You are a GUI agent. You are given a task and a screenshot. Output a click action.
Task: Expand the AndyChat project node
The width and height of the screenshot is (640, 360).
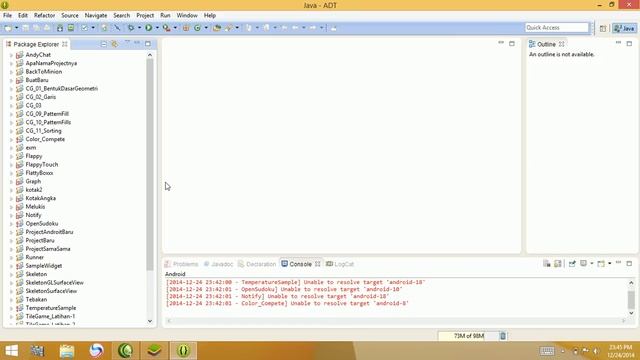(x=11, y=55)
